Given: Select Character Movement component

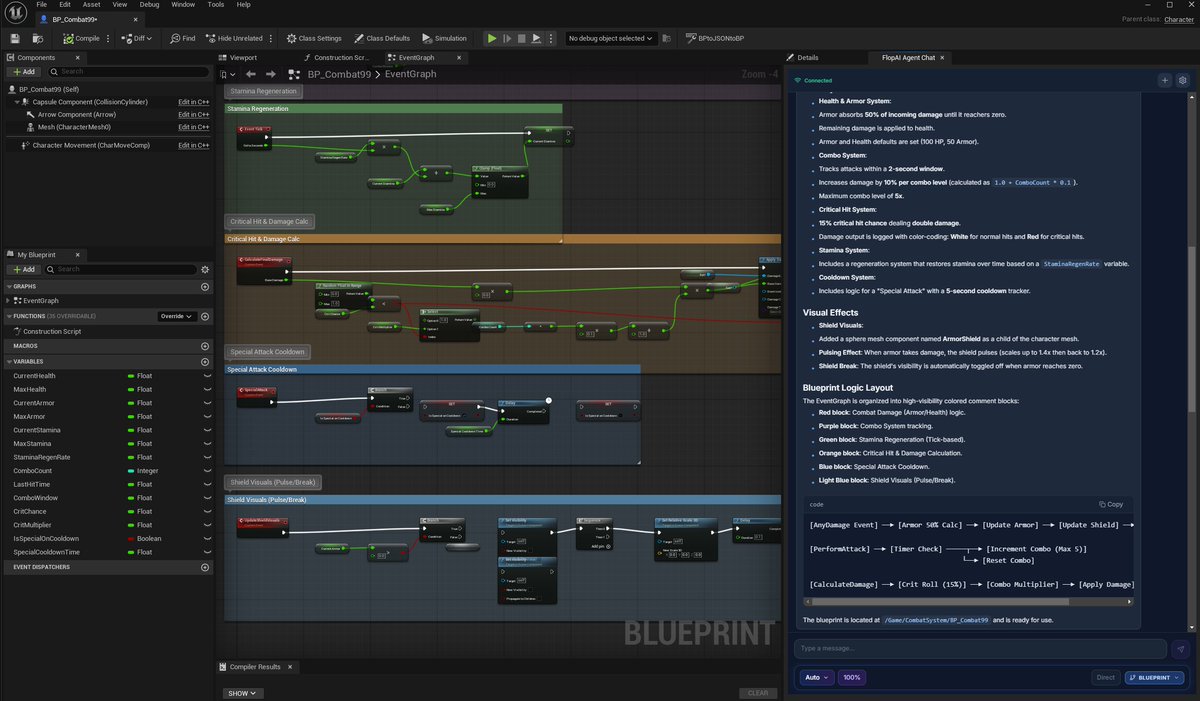Looking at the screenshot, I should coord(84,145).
